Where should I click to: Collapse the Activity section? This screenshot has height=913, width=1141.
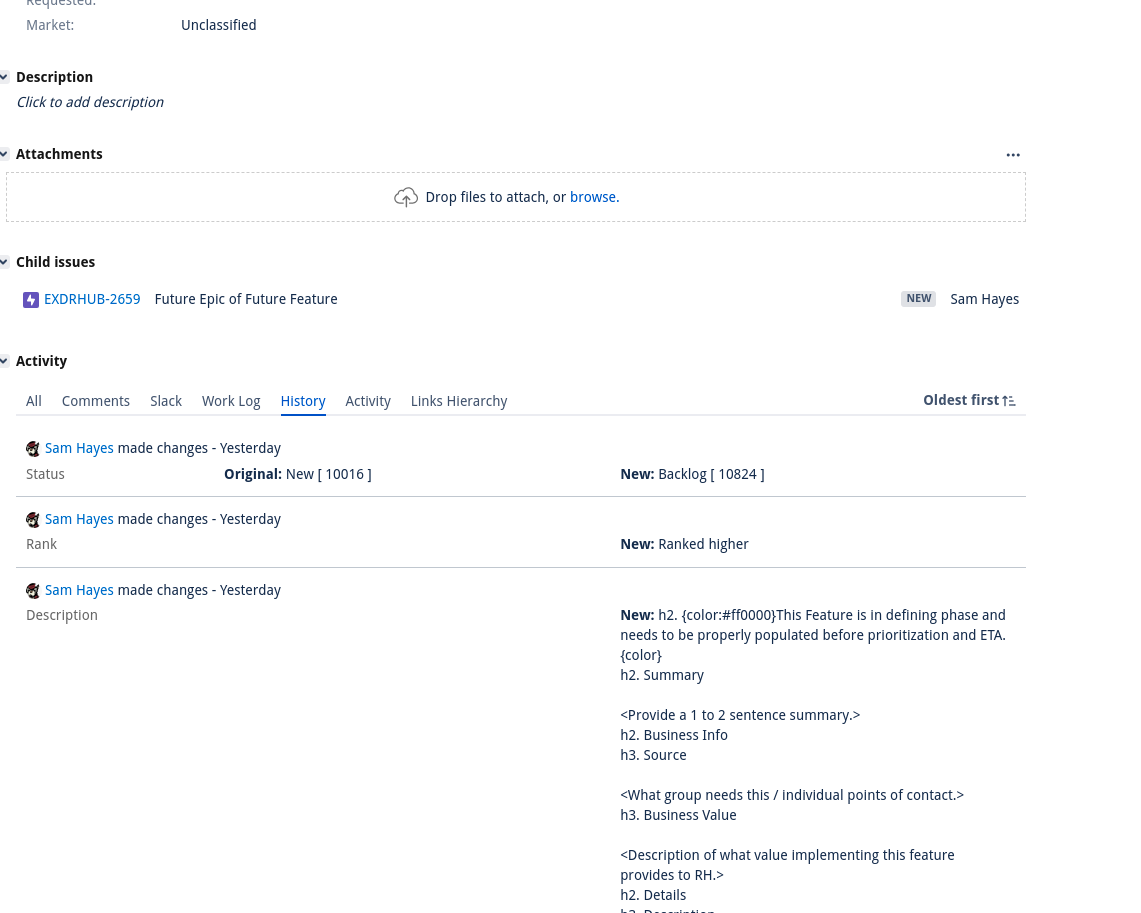pos(4,361)
